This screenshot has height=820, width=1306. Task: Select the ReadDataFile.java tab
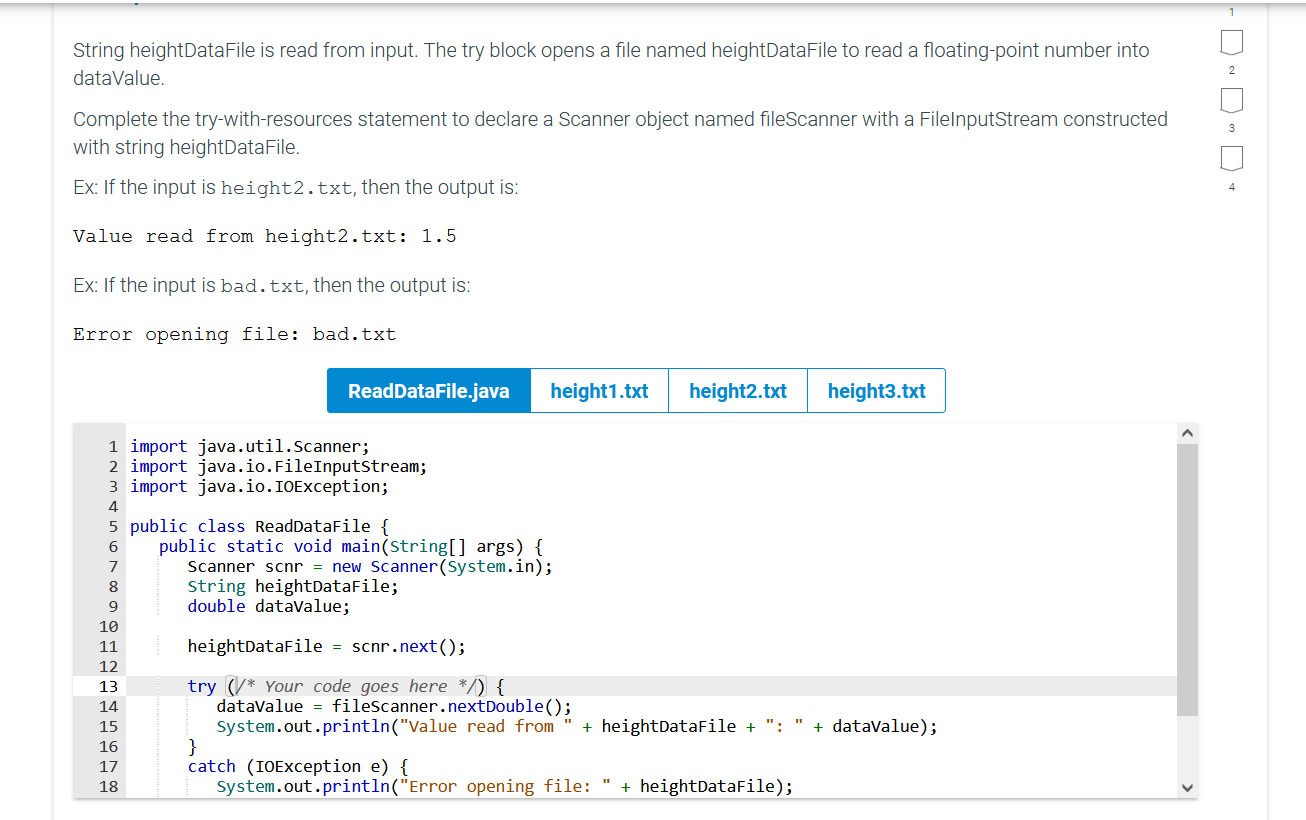428,390
